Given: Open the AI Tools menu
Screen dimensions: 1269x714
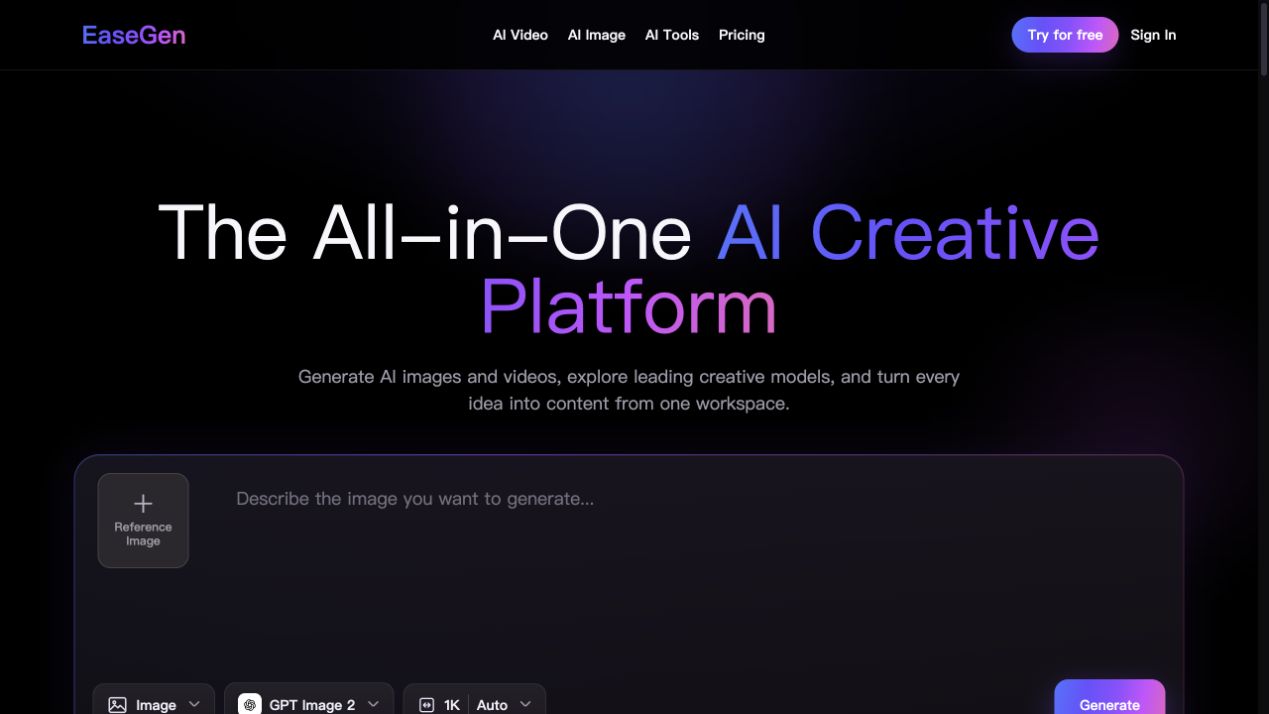Looking at the screenshot, I should (672, 35).
